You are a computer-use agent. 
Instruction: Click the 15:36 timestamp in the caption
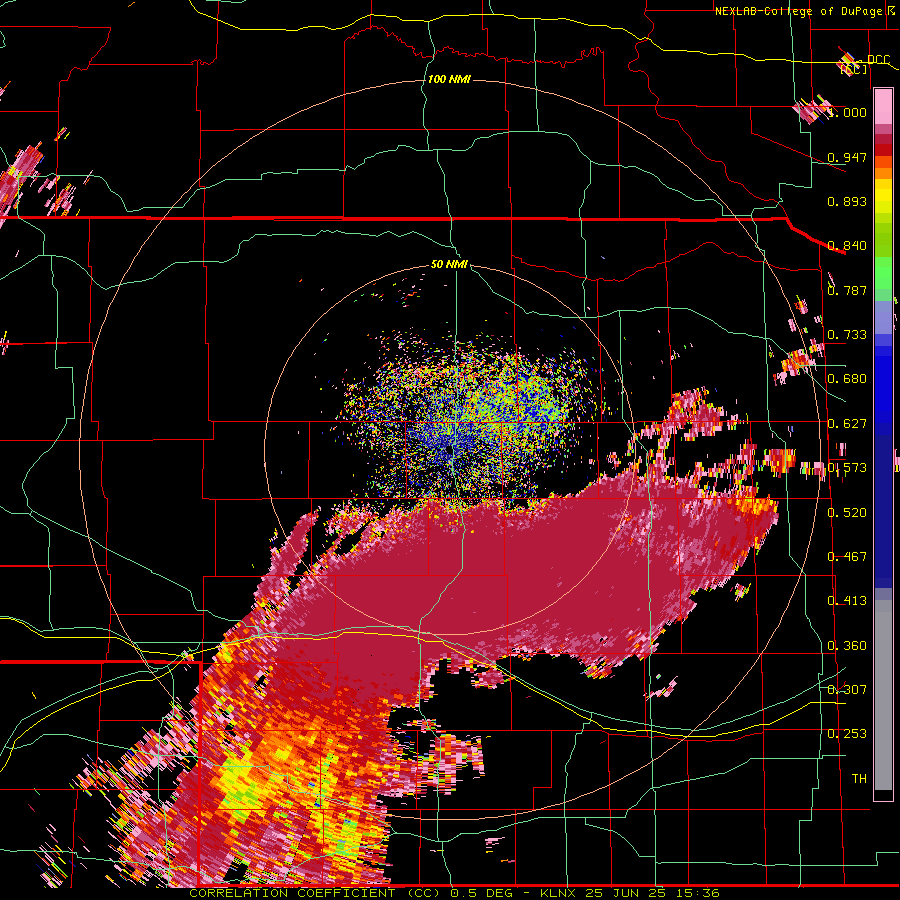[x=696, y=893]
